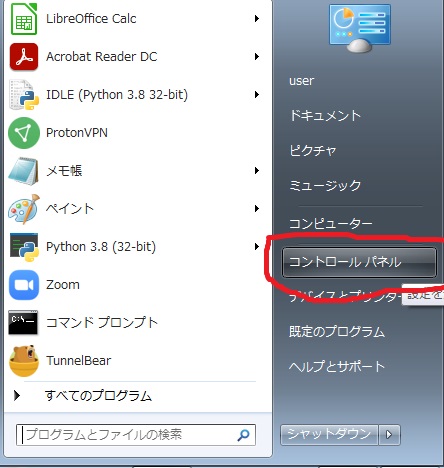444x468 pixels.
Task: Open the ペイント paint palette icon
Action: [x=23, y=209]
